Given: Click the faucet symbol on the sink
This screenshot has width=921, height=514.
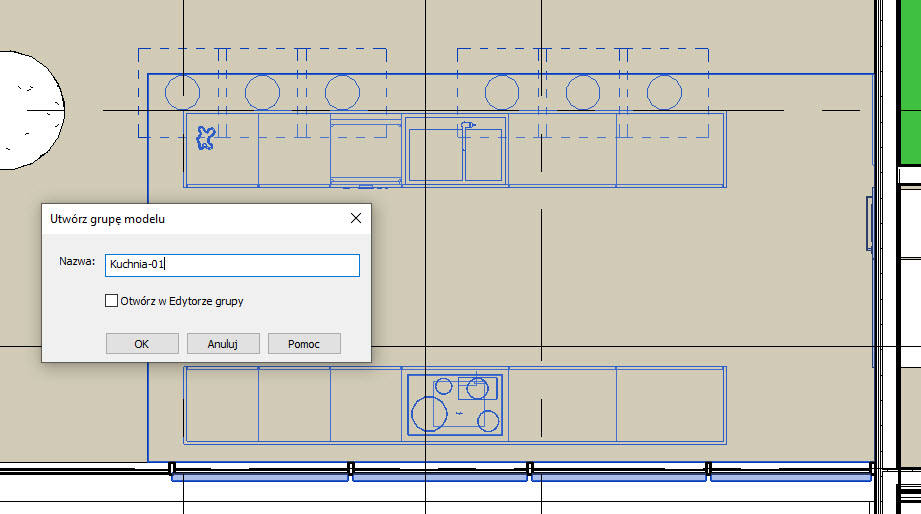Looking at the screenshot, I should tap(467, 125).
